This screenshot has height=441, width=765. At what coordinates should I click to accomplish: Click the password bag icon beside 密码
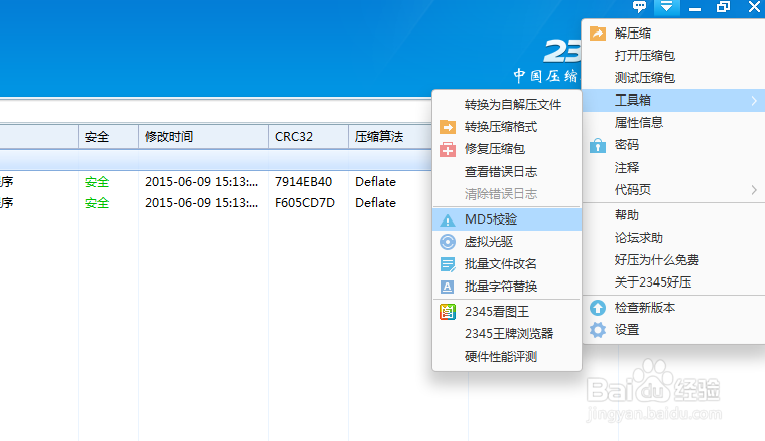point(598,145)
